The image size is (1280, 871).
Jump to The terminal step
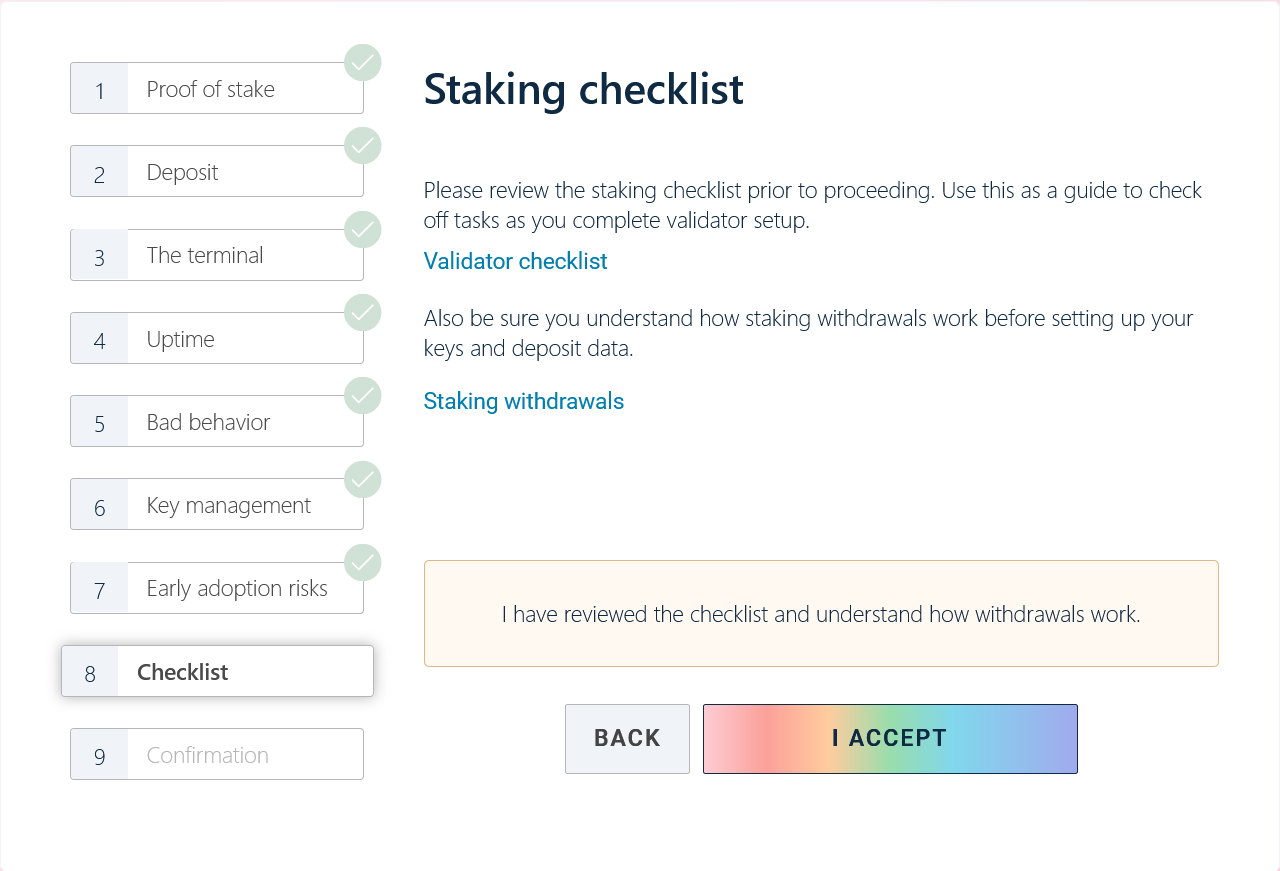216,256
